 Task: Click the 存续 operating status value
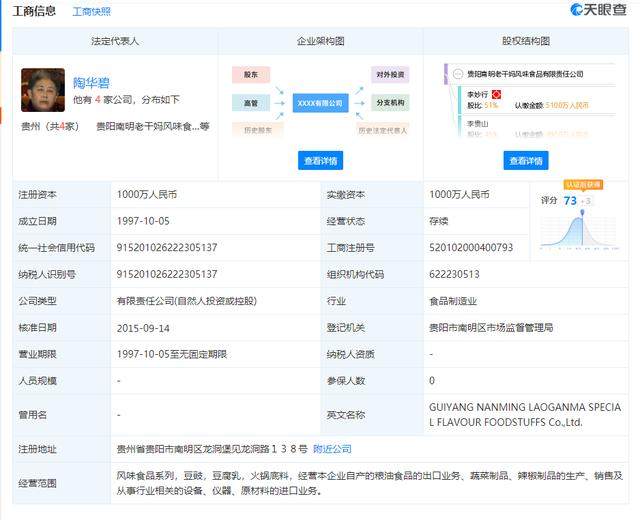coord(438,221)
